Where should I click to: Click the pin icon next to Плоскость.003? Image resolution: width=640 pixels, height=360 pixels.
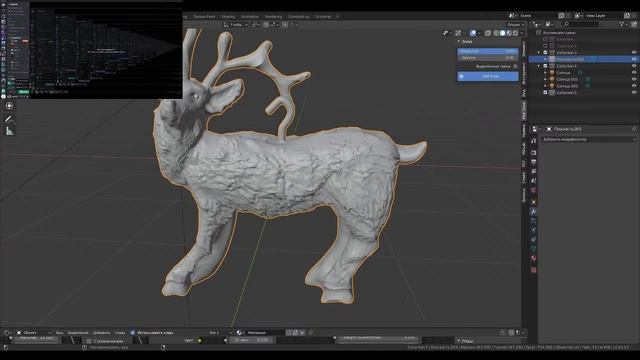(634, 129)
